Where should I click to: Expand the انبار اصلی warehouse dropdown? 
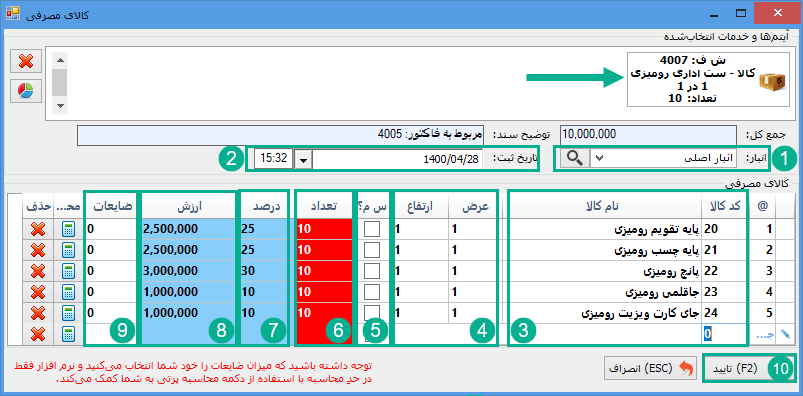(x=601, y=158)
